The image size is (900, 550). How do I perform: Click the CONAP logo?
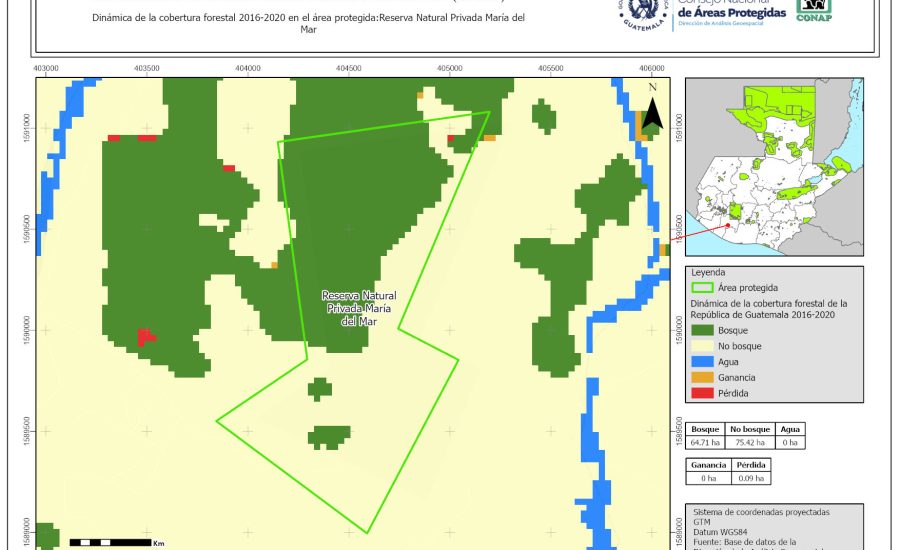pyautogui.click(x=813, y=10)
